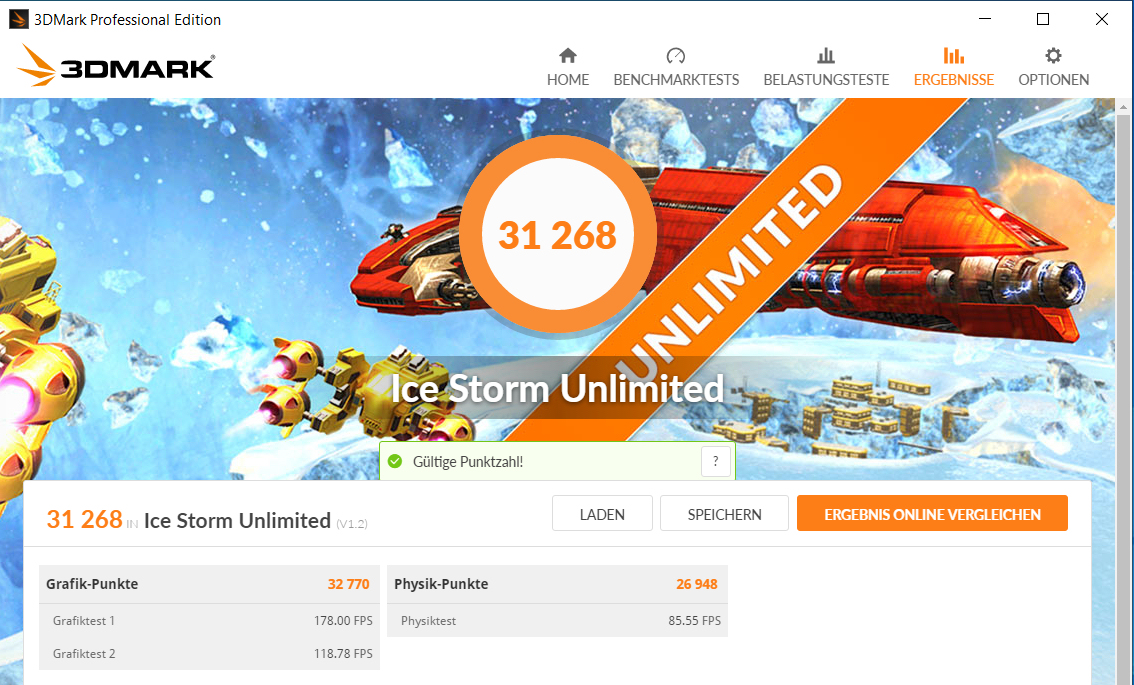Click the green valid score checkmark
Image resolution: width=1134 pixels, height=685 pixels.
[395, 461]
